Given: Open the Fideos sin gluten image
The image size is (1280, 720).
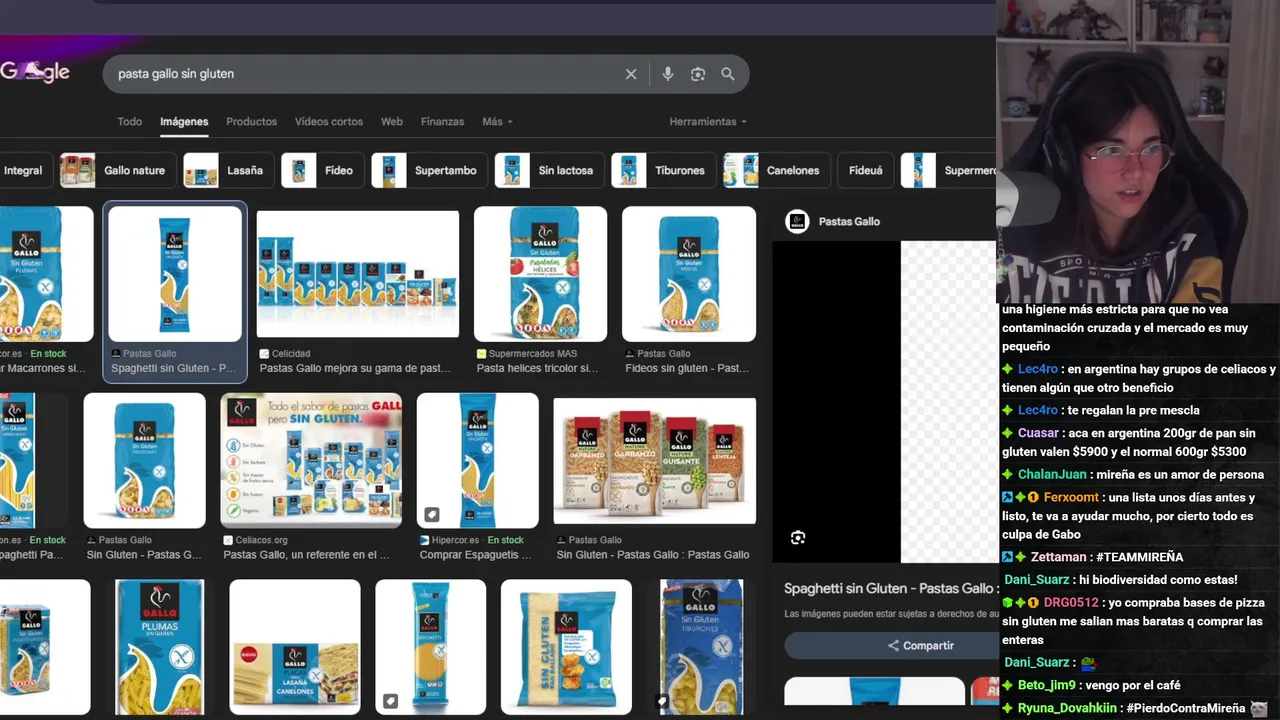Looking at the screenshot, I should [x=689, y=274].
